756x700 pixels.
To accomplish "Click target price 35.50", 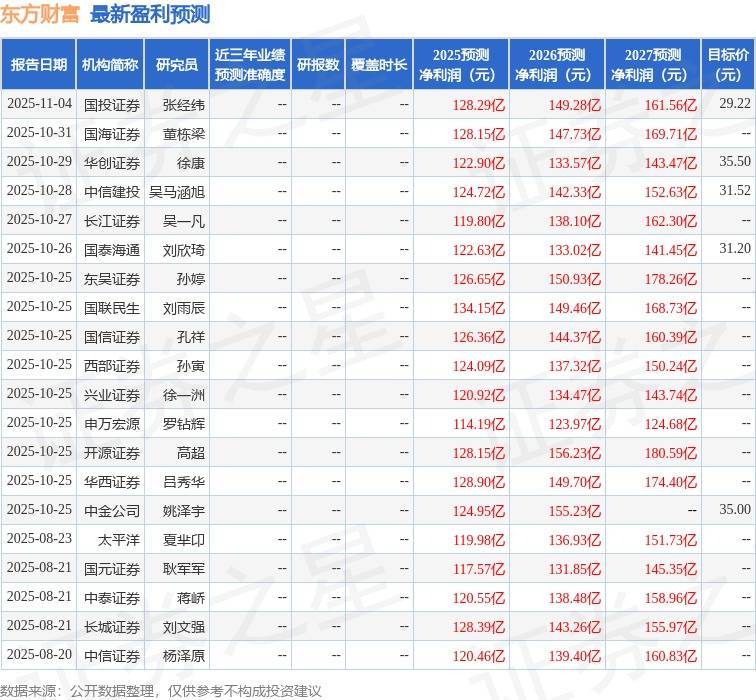I will click(x=735, y=161).
